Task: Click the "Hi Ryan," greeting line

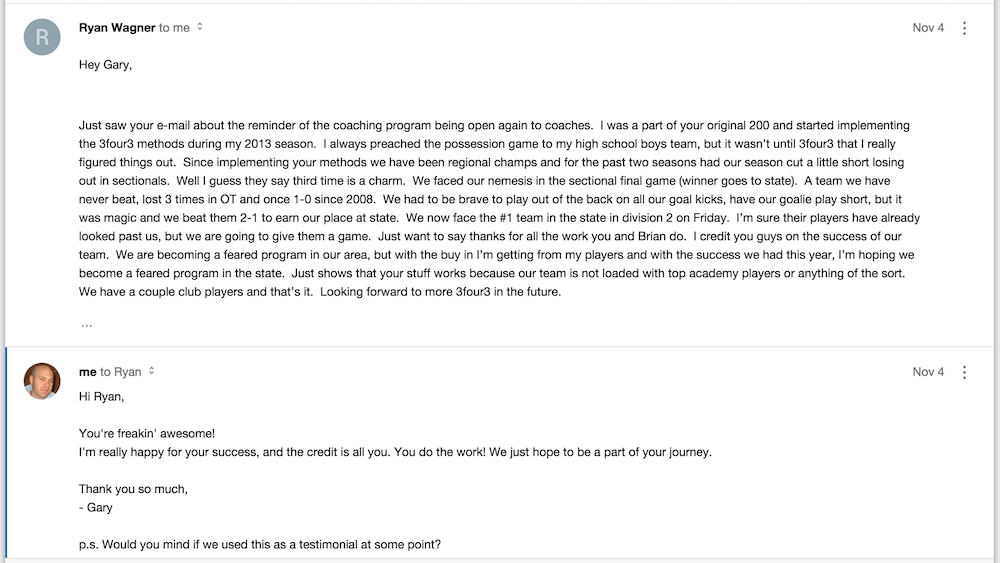Action: click(x=101, y=397)
